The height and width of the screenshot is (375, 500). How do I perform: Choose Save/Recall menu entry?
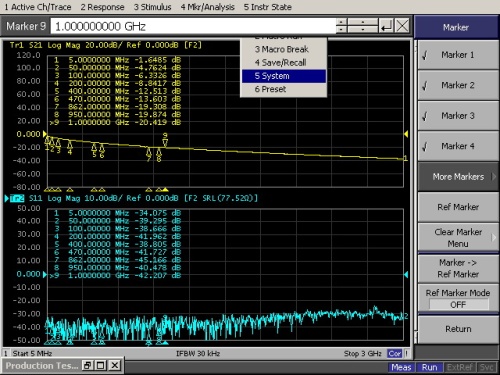coord(284,63)
